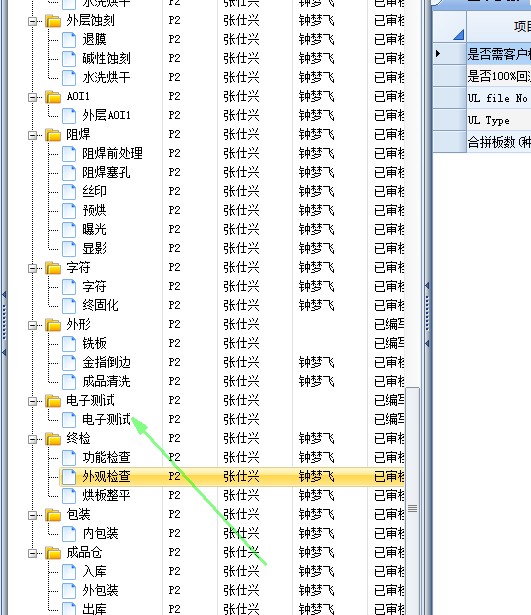This screenshot has height=615, width=531.
Task: Click the vertical scrollbar thumb of the tree list
Action: [412, 509]
